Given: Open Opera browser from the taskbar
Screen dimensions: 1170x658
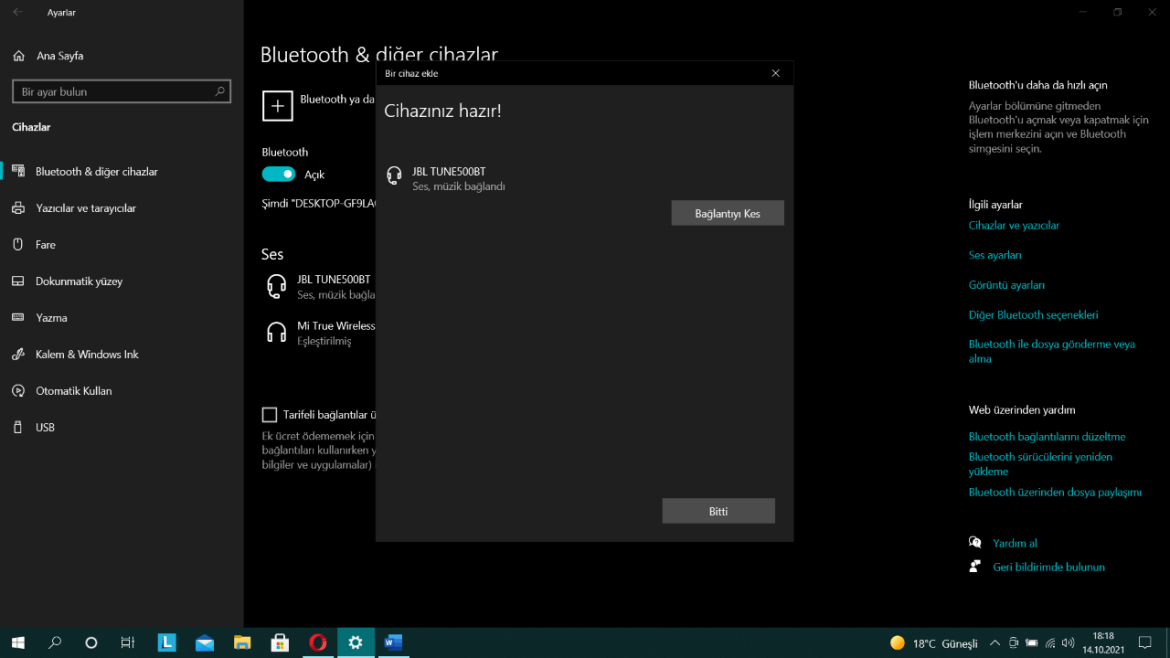Looking at the screenshot, I should coord(318,643).
